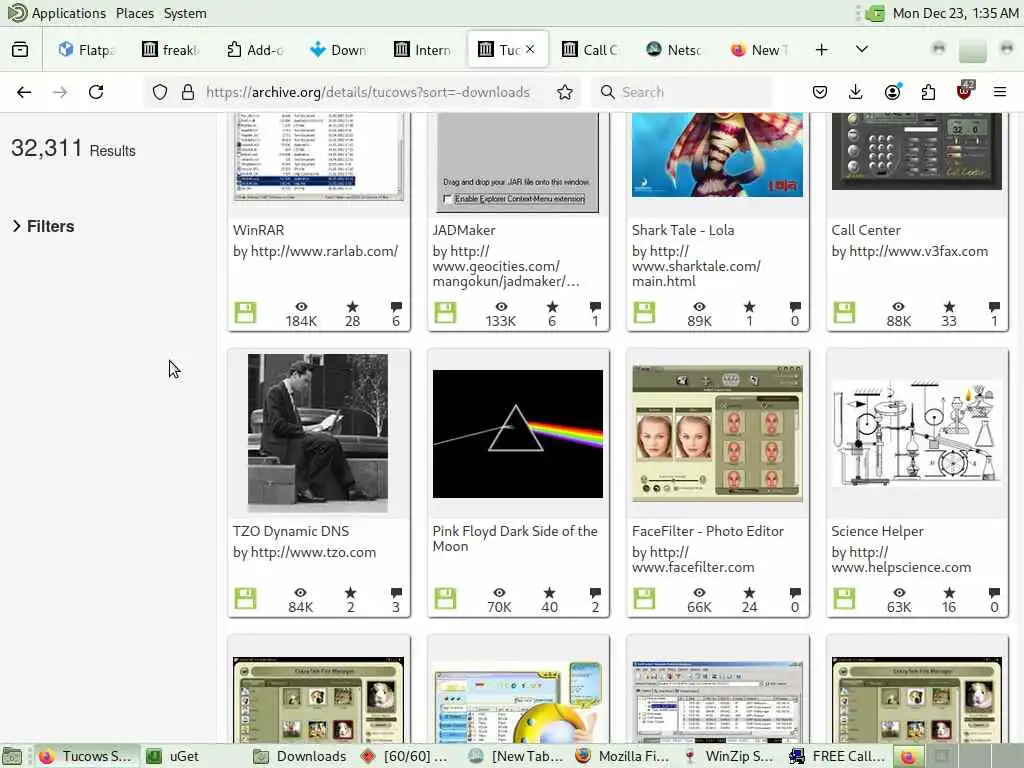Go back to previous page
Image resolution: width=1024 pixels, height=768 pixels.
24,92
